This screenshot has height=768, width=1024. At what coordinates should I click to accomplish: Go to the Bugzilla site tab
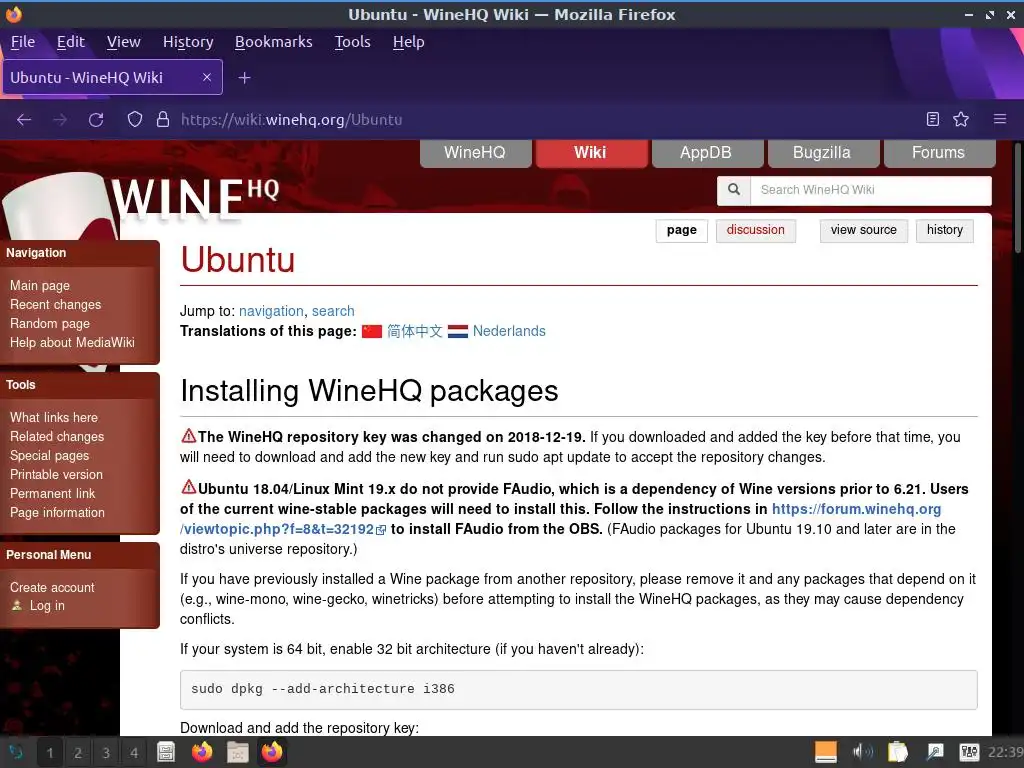[x=822, y=153]
